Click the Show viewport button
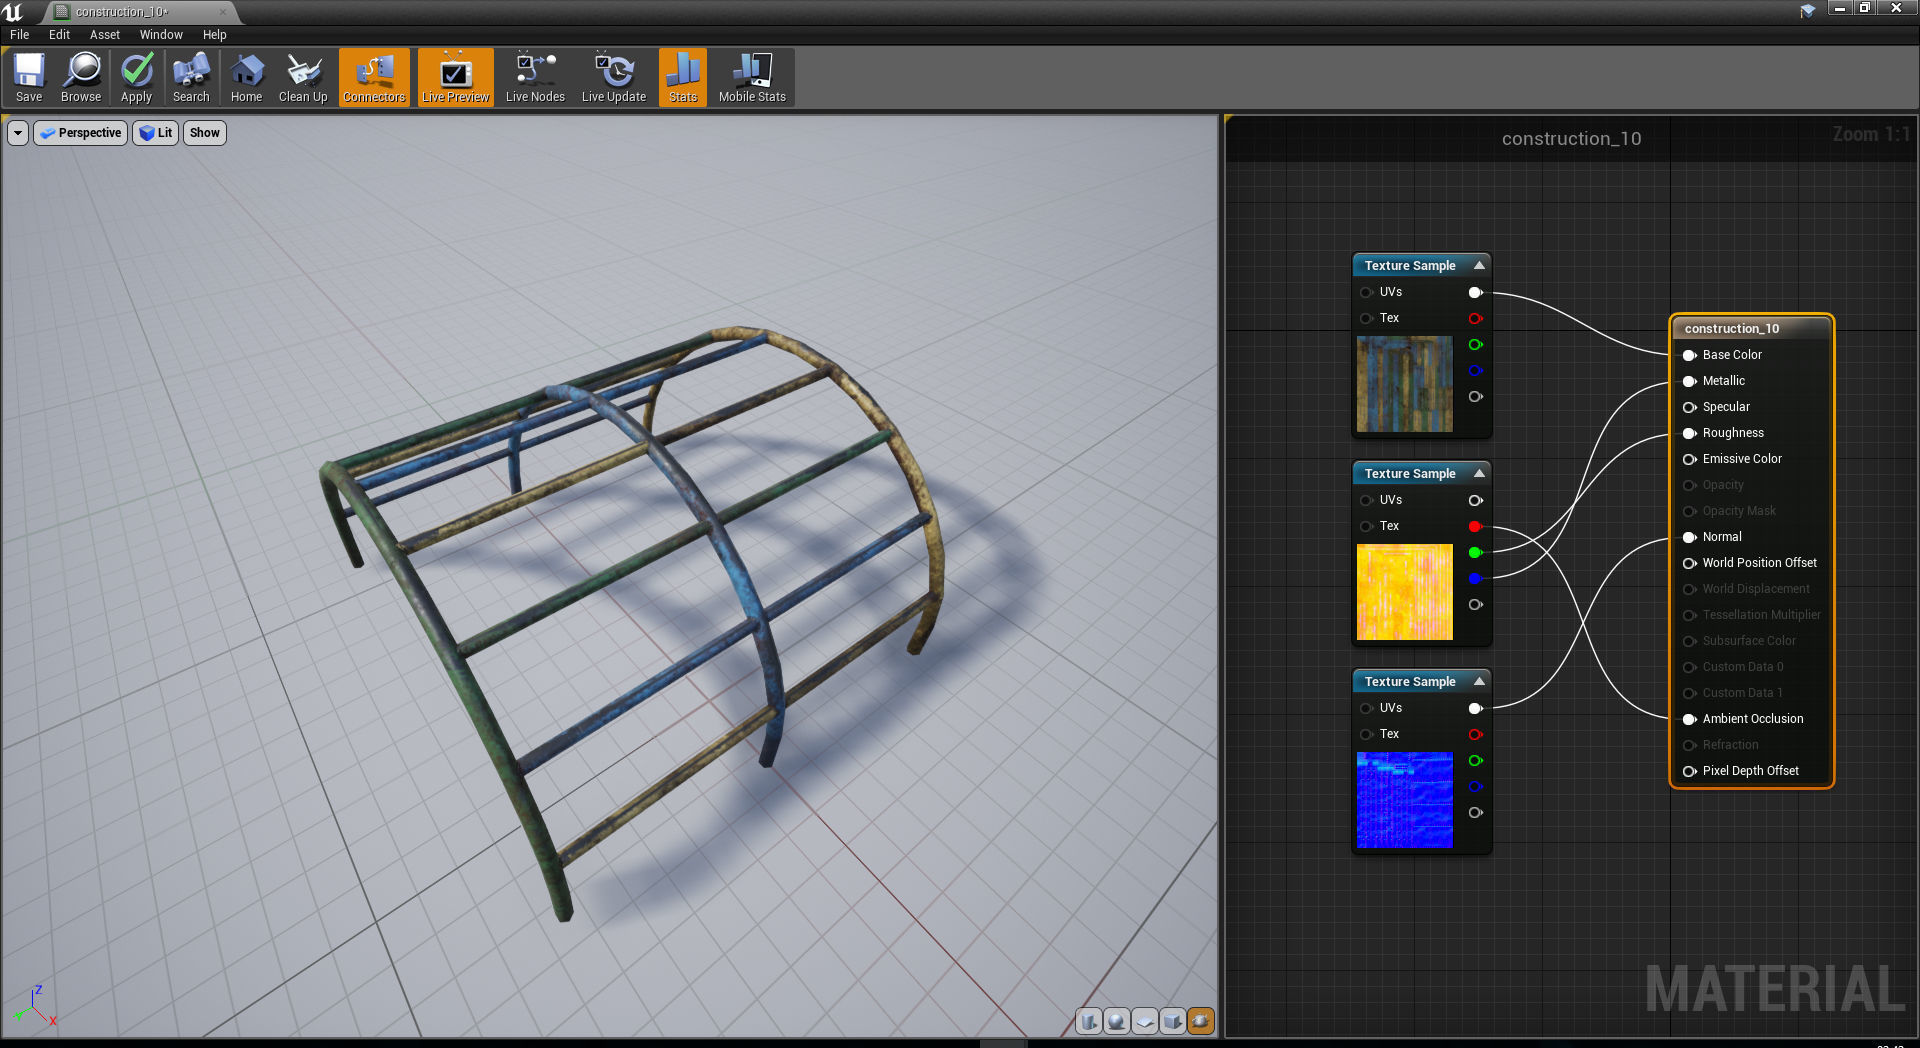This screenshot has width=1920, height=1048. pyautogui.click(x=204, y=133)
